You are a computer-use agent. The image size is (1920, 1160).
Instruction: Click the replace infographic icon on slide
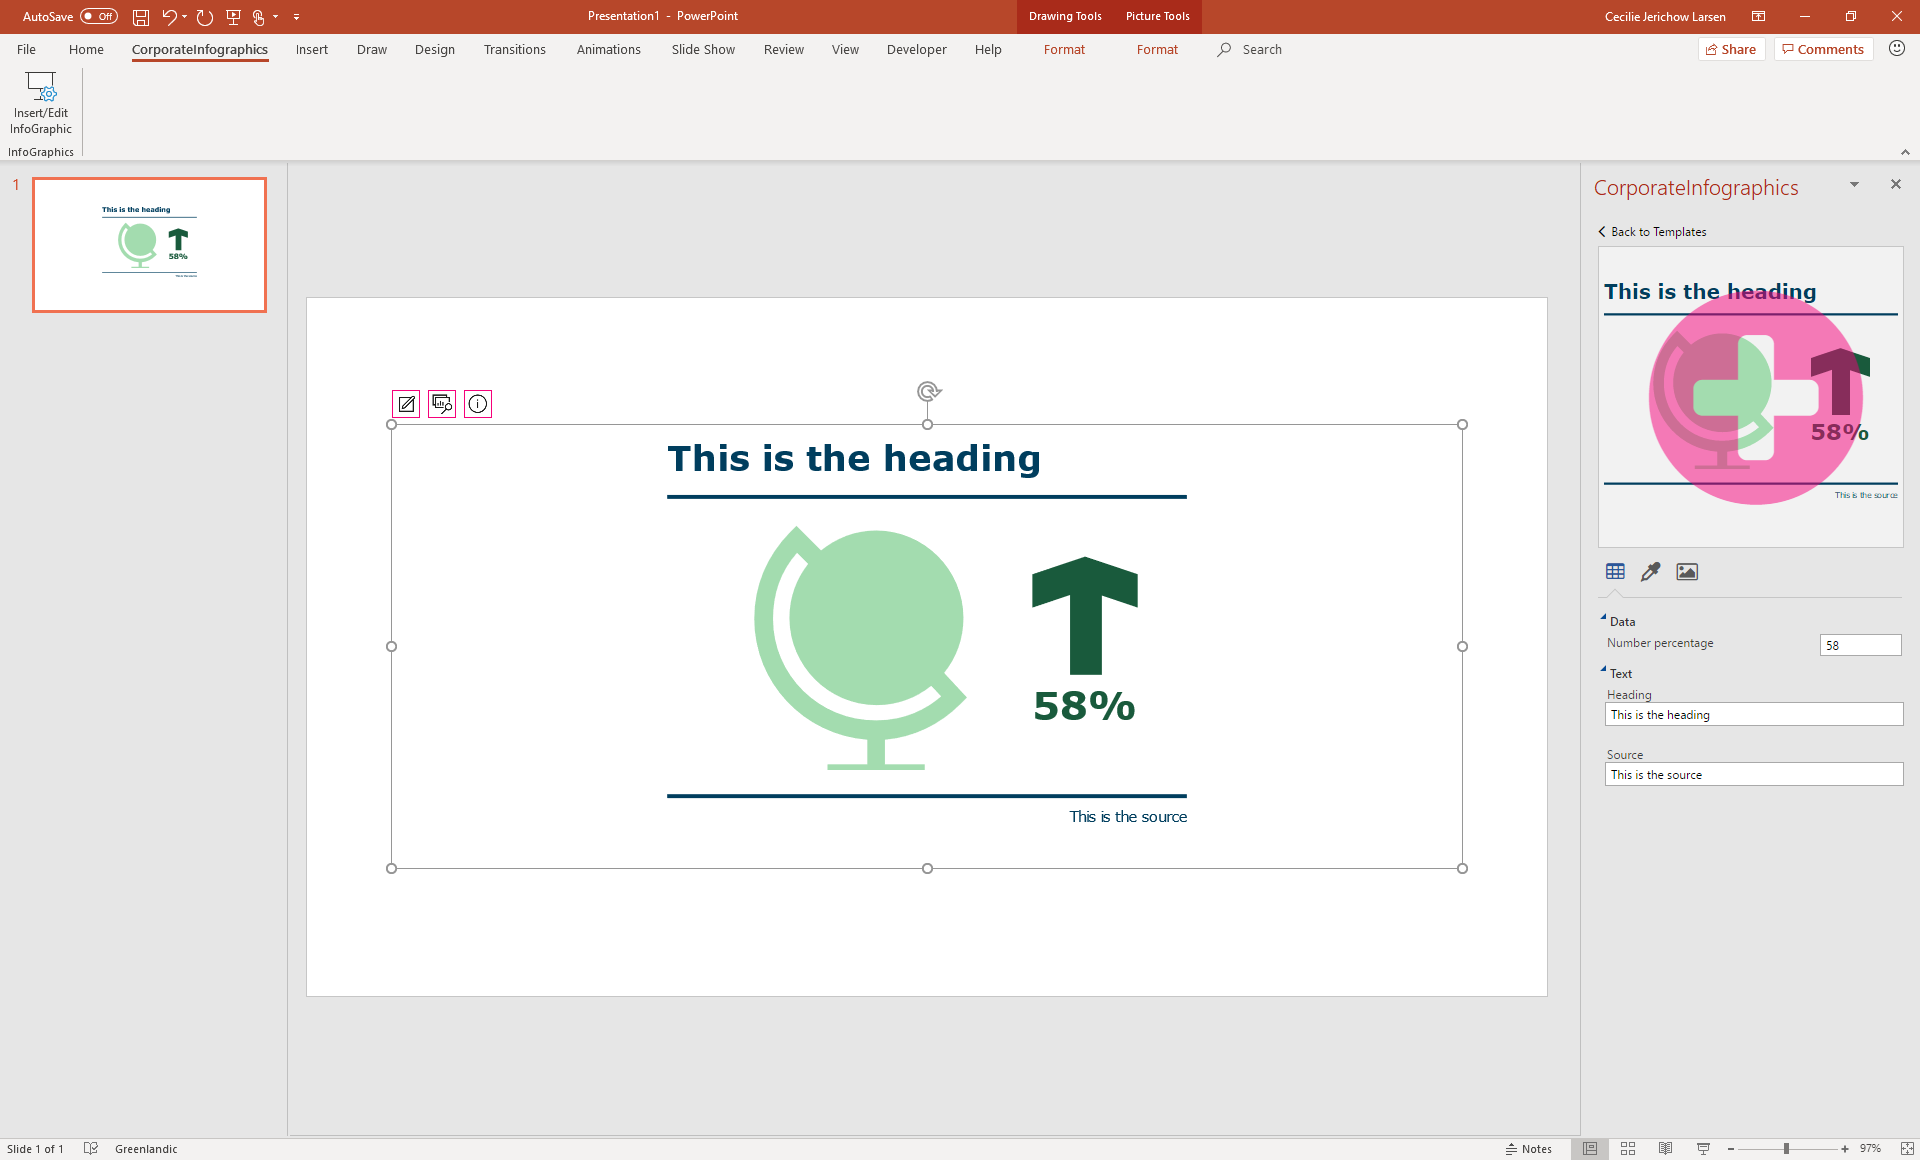pyautogui.click(x=442, y=404)
